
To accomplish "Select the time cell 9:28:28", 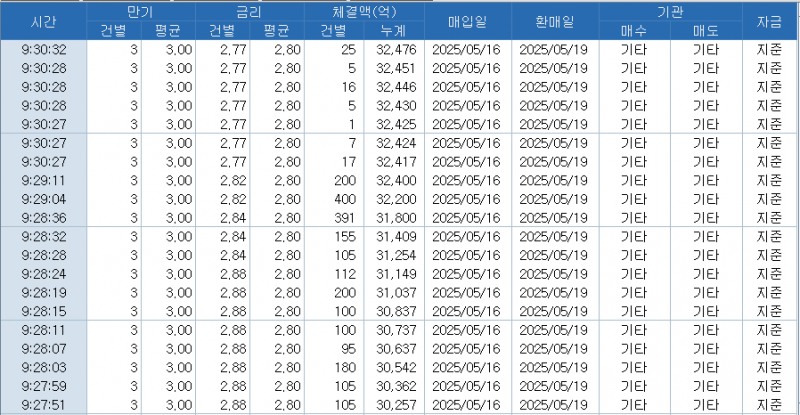I will coord(44,255).
